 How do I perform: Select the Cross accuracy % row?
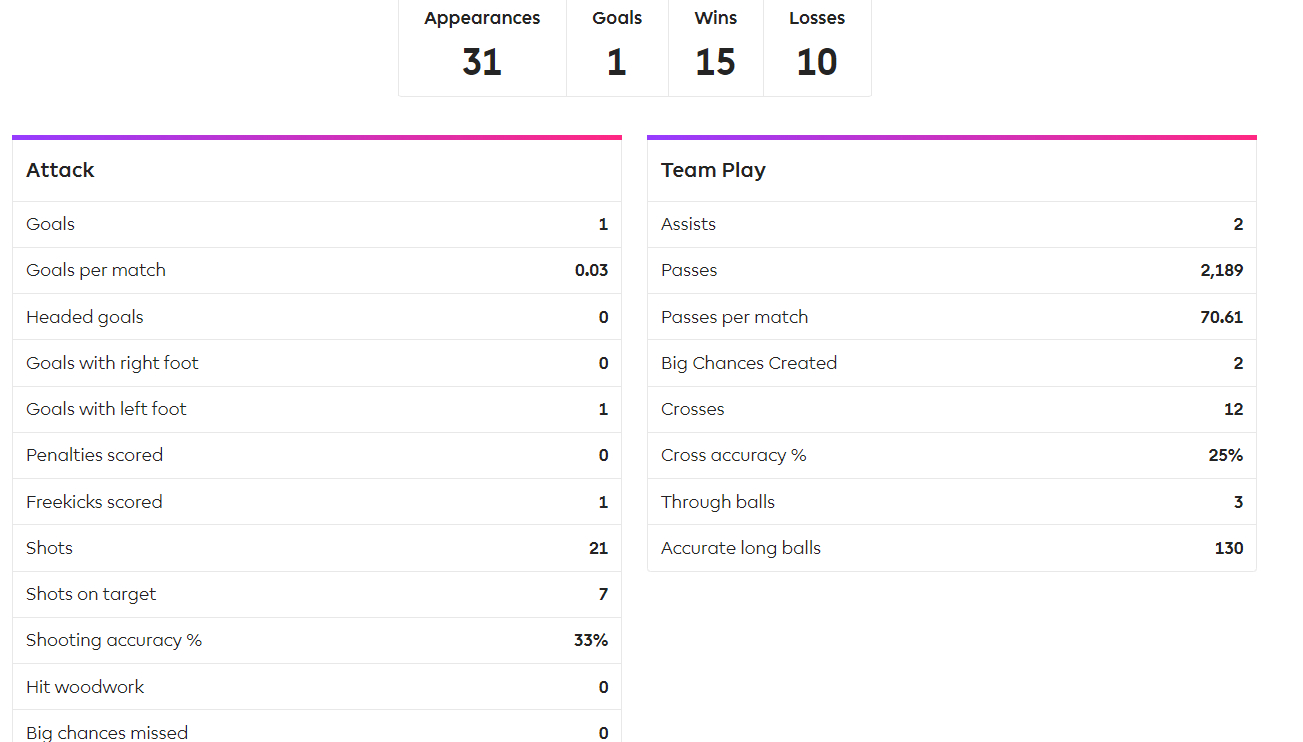pos(952,455)
